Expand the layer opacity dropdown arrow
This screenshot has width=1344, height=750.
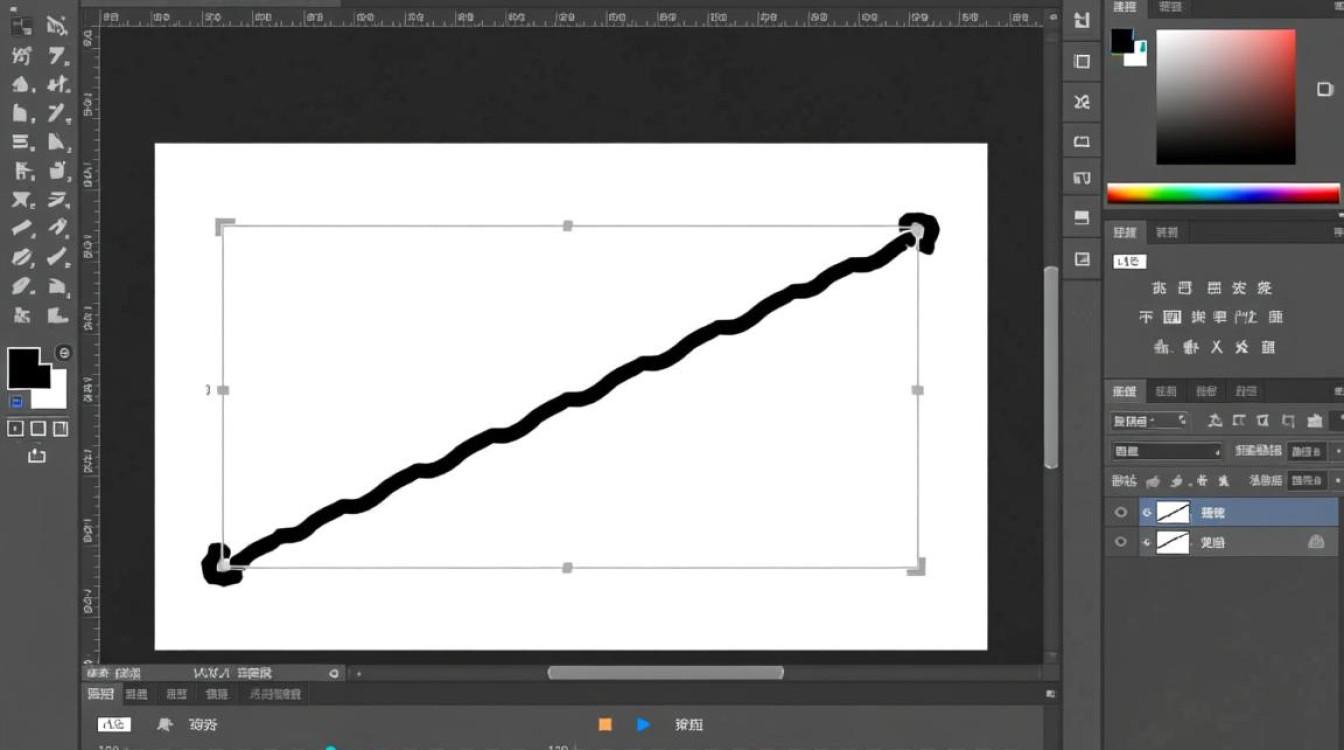click(x=1338, y=451)
